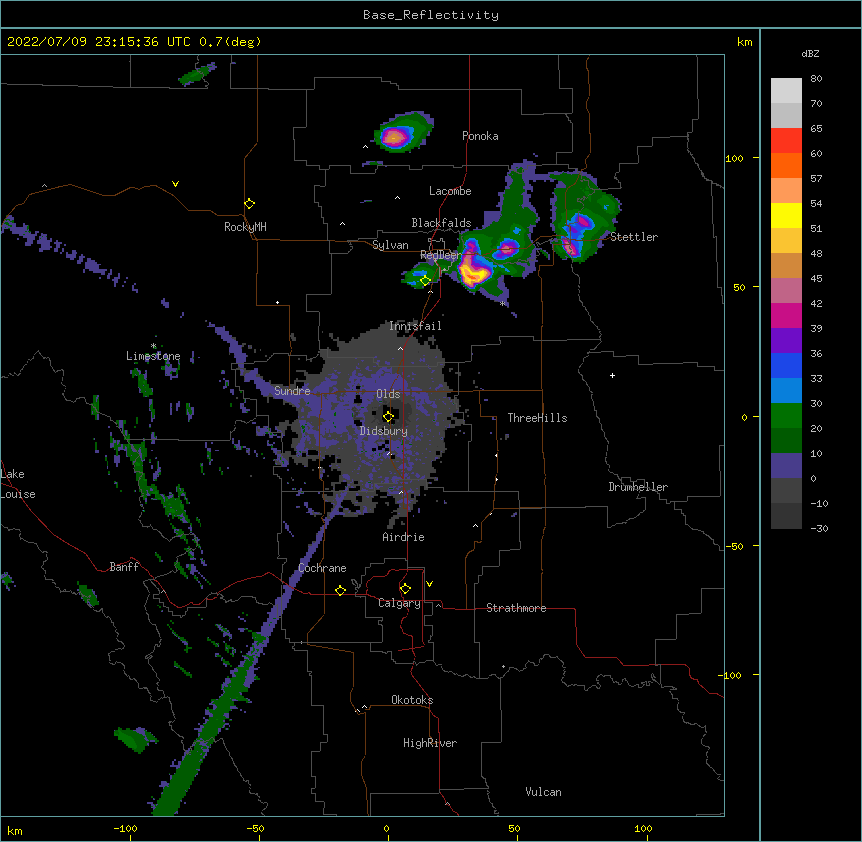
Task: Click the green swatch at 30 dBZ
Action: (786, 416)
